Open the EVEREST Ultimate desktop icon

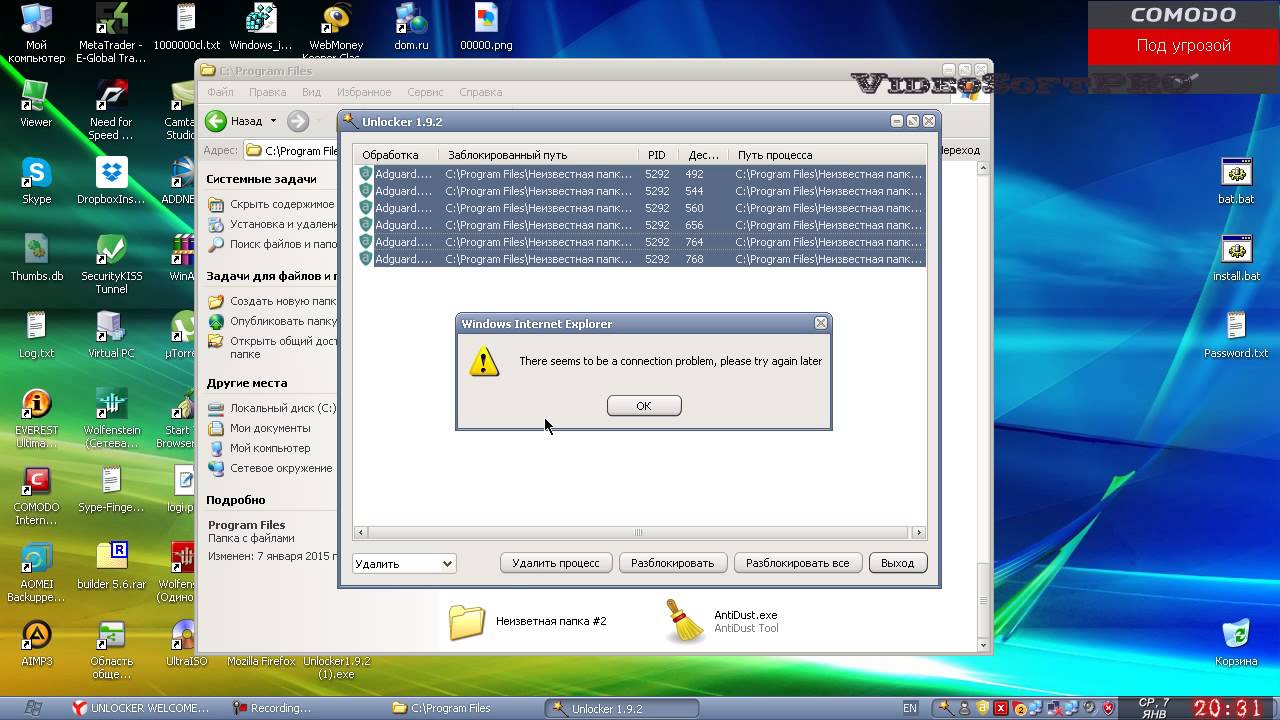[36, 418]
